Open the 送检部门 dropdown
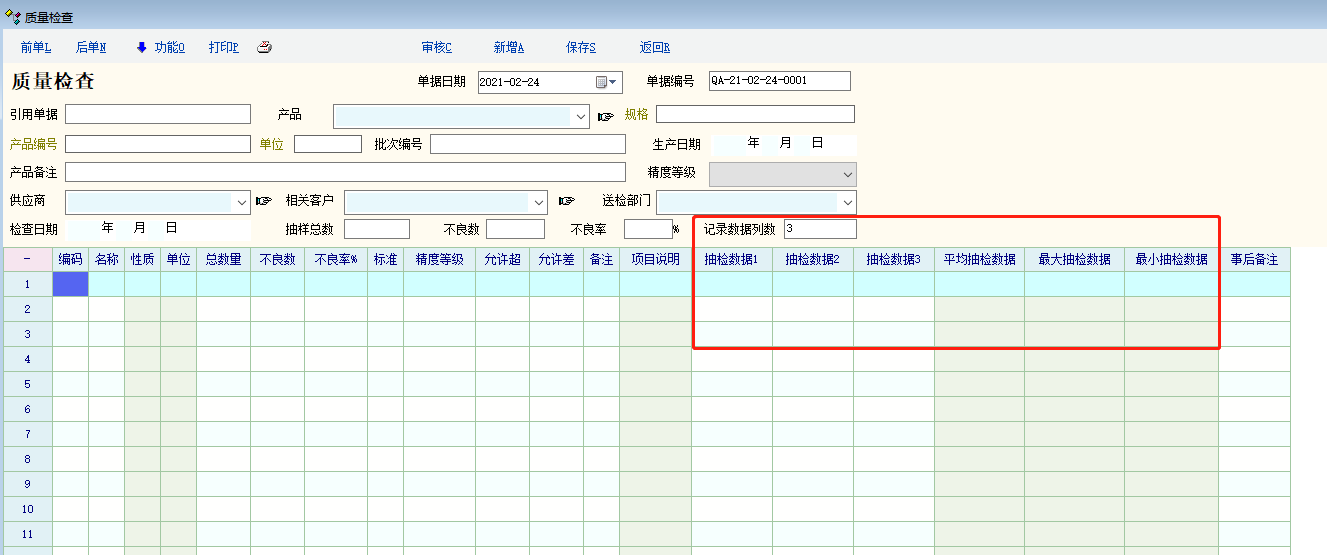1327x555 pixels. tap(848, 202)
